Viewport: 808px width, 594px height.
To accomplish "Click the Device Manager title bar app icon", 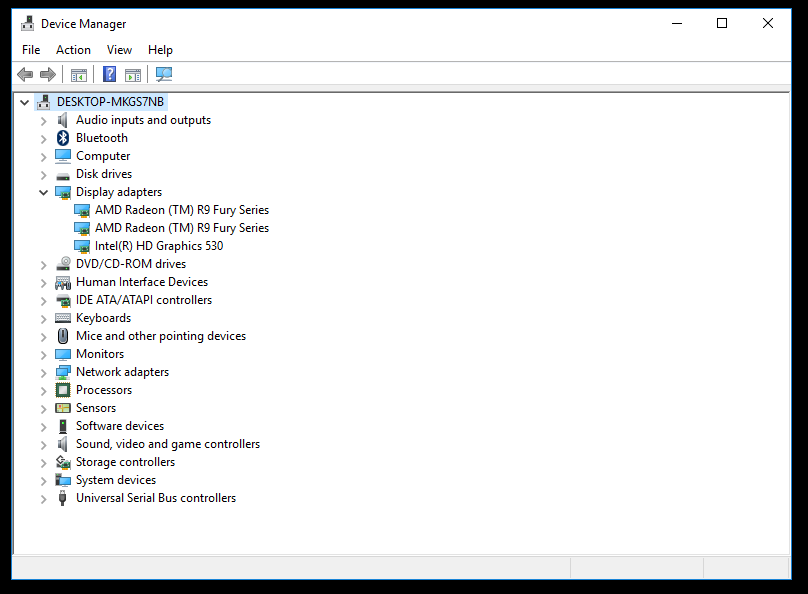I will point(27,24).
